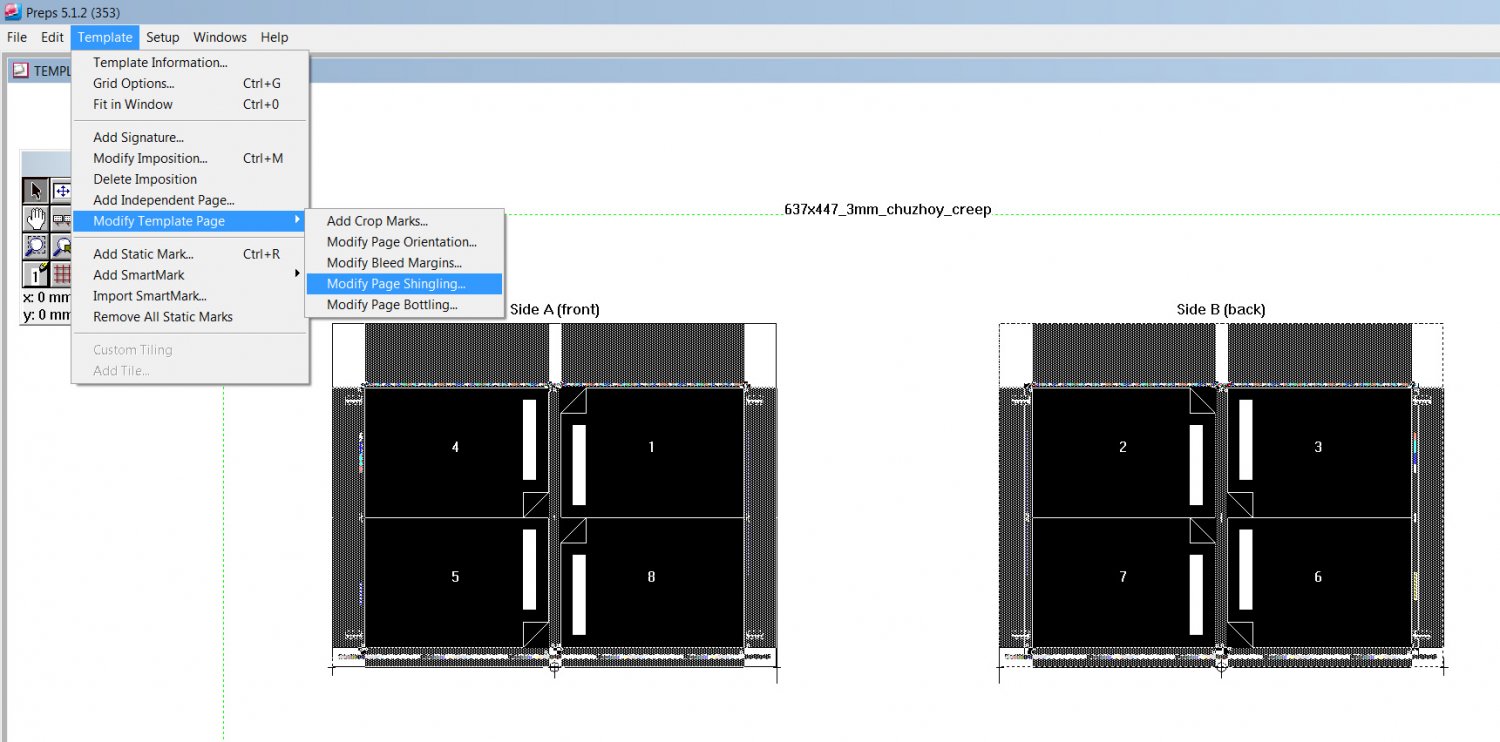Open the File menu

pyautogui.click(x=17, y=37)
